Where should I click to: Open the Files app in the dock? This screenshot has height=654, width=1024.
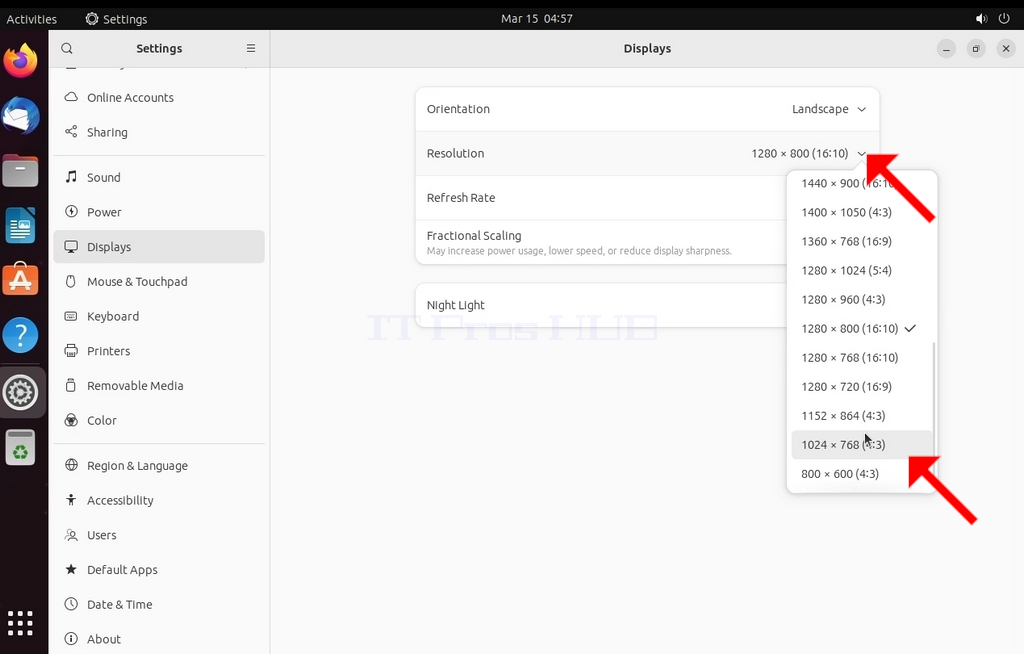21,171
